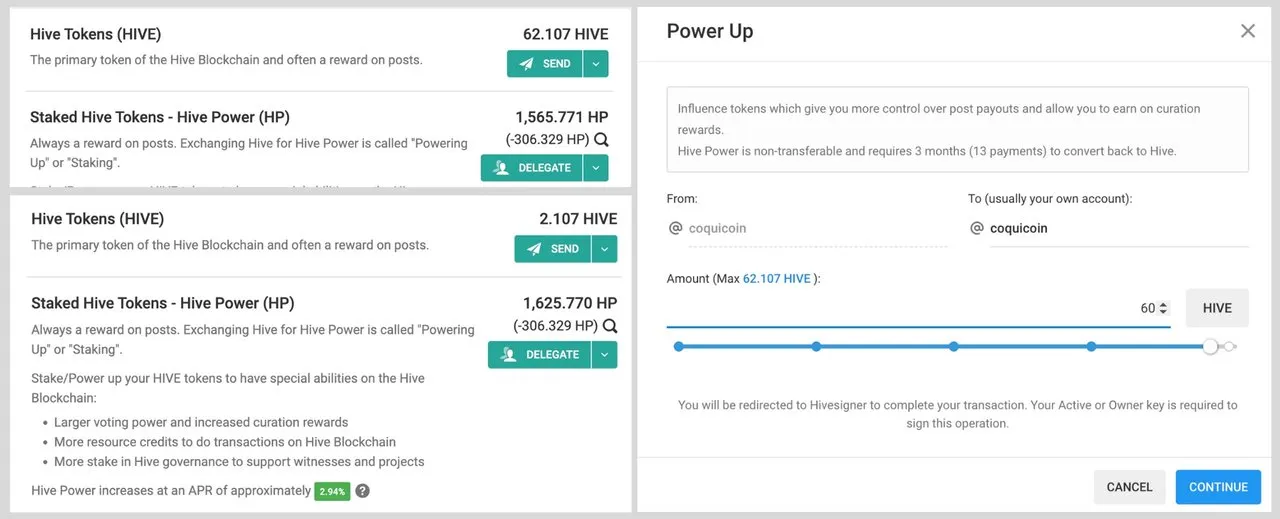
Task: Click the middle mark on the amount slider
Action: pos(954,347)
